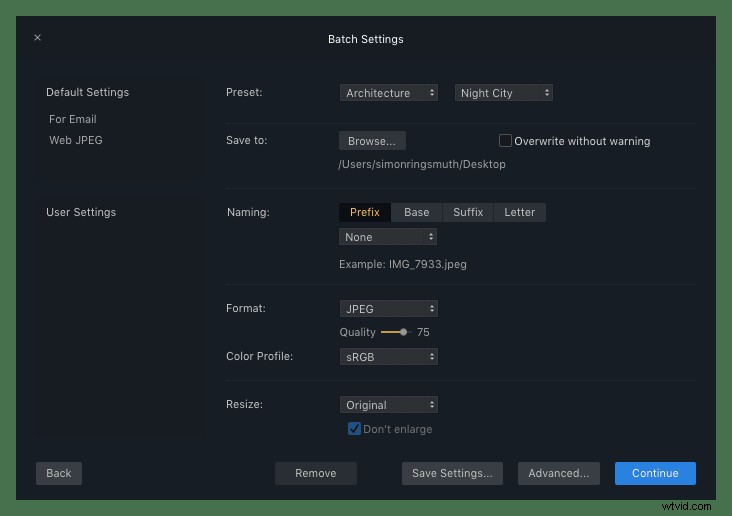Go Back to the previous step
732x516 pixels.
pos(59,473)
